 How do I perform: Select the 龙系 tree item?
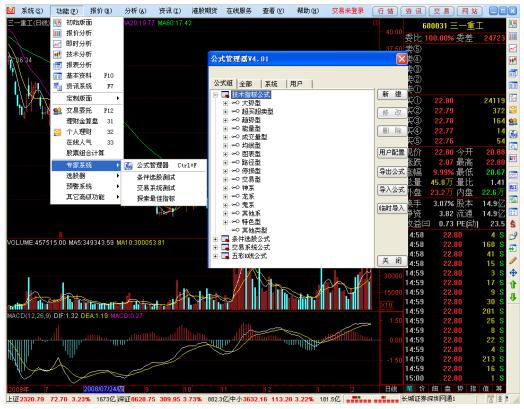[248, 196]
